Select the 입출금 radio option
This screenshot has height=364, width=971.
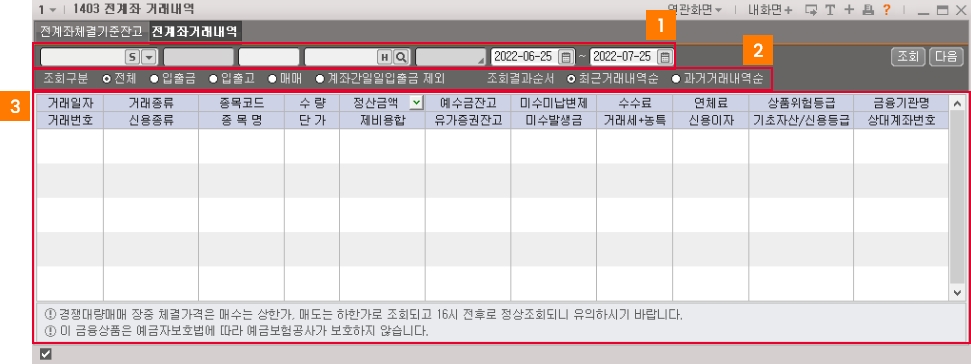[173, 79]
